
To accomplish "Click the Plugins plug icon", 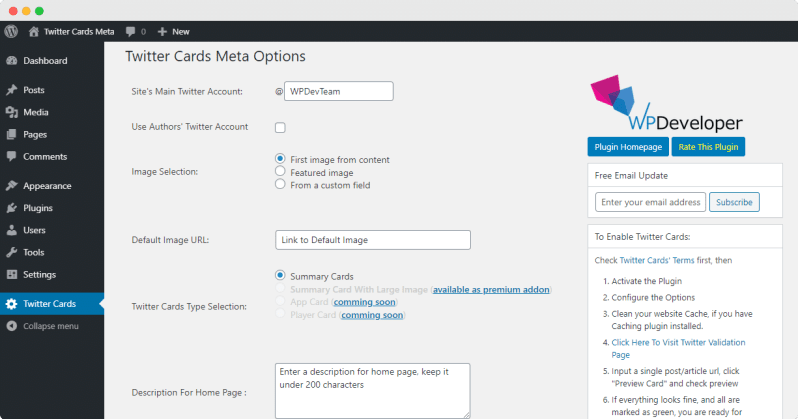I will [11, 208].
